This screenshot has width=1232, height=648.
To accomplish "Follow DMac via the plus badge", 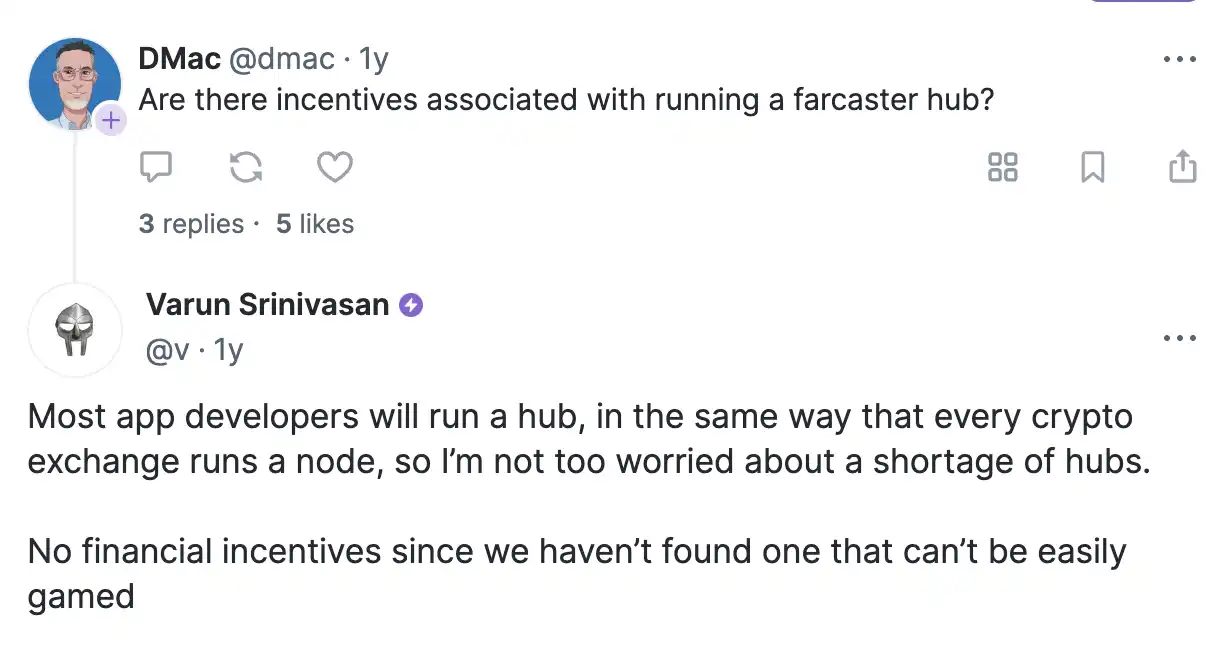I will [111, 121].
